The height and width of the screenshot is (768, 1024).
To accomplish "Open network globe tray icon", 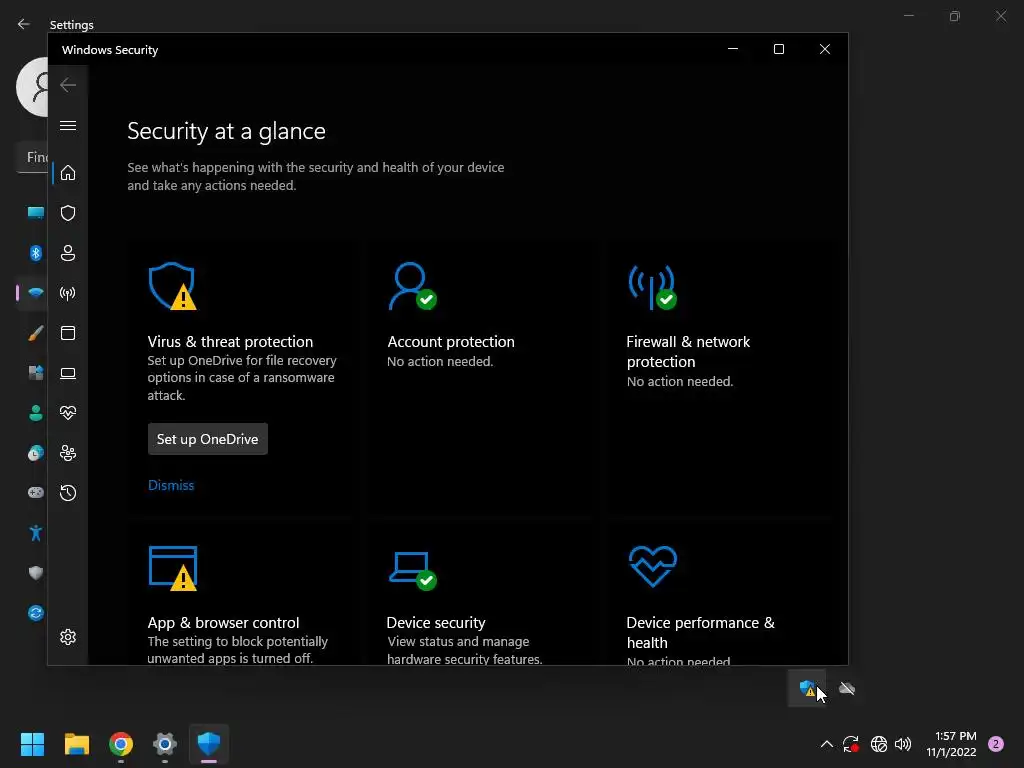I will tap(879, 744).
